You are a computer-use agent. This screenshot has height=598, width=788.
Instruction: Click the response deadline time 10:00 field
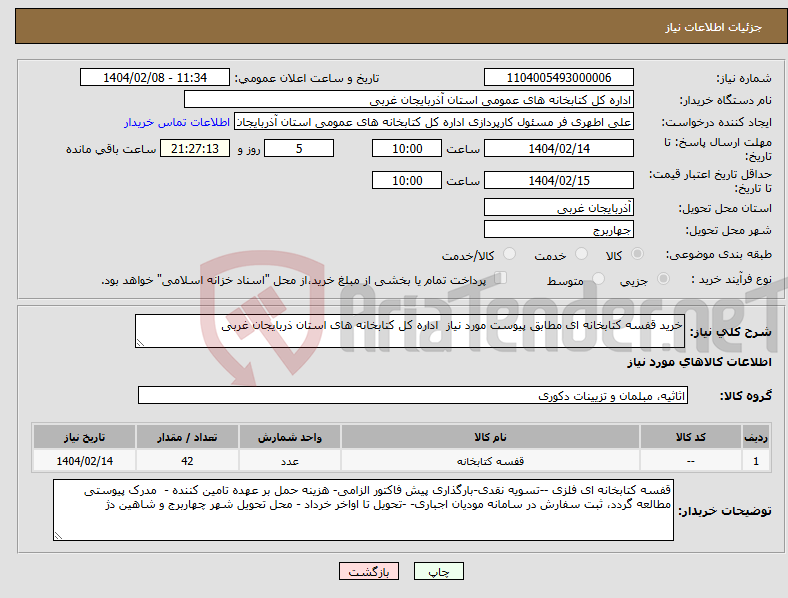pyautogui.click(x=407, y=148)
